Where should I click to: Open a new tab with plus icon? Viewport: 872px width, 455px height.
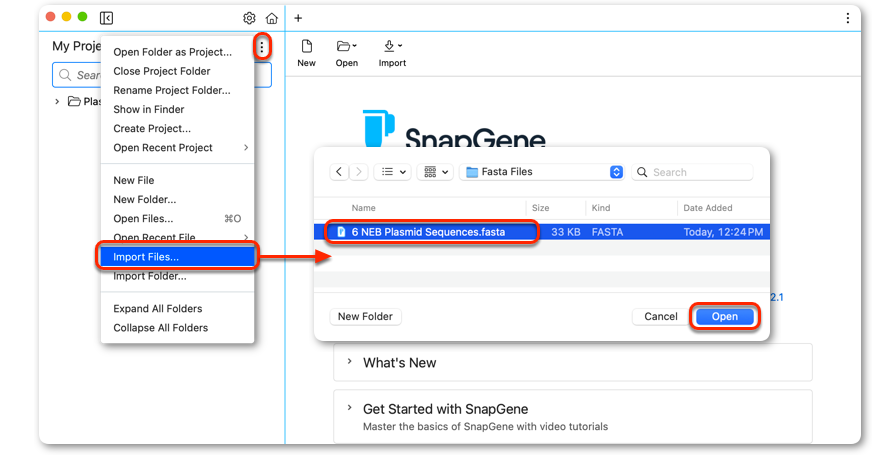pos(298,18)
